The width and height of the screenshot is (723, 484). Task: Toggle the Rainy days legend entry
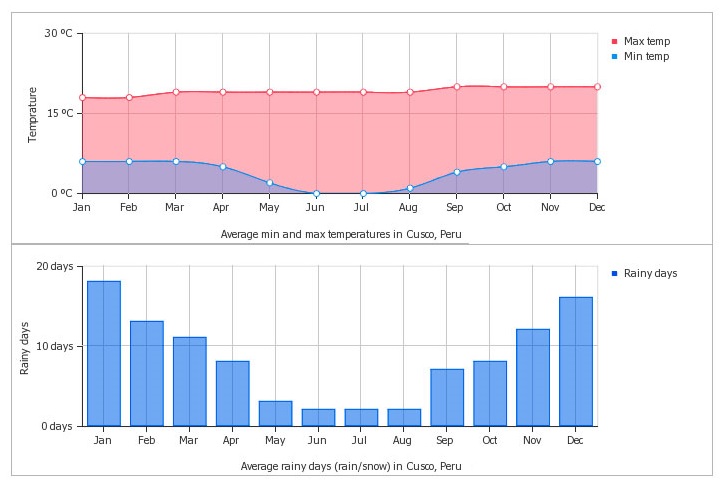click(x=650, y=273)
